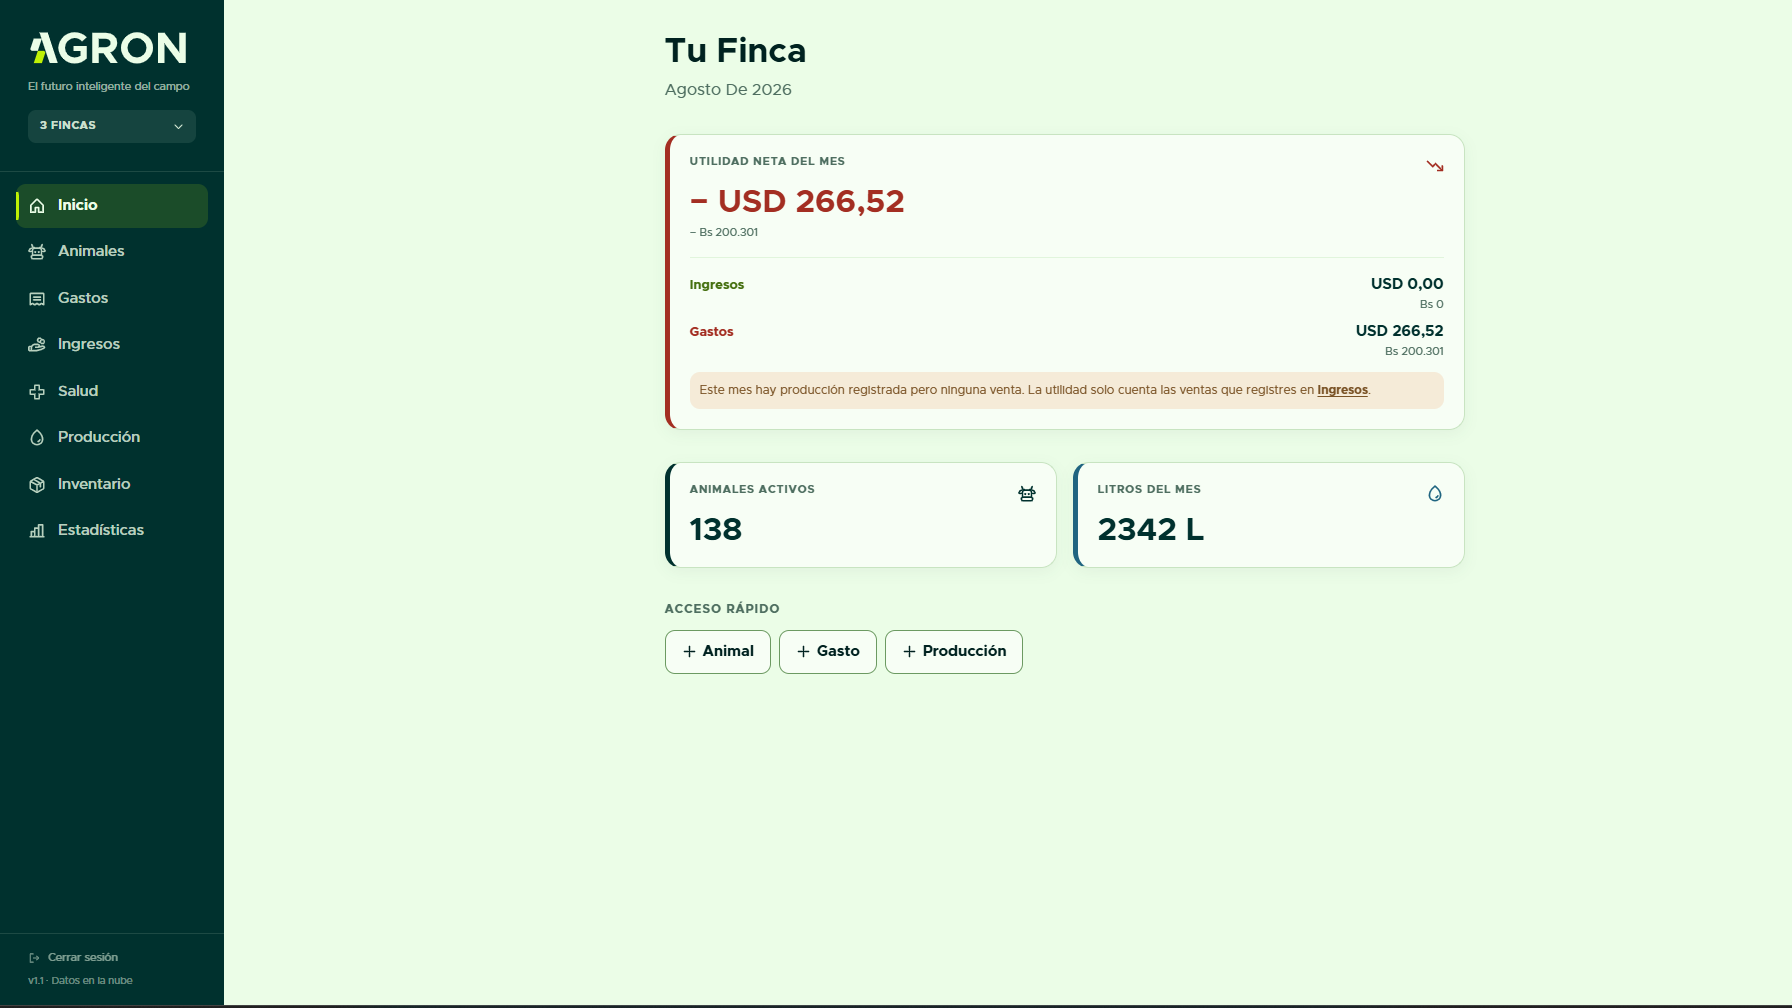
Task: Click the + Gasto button
Action: click(828, 652)
